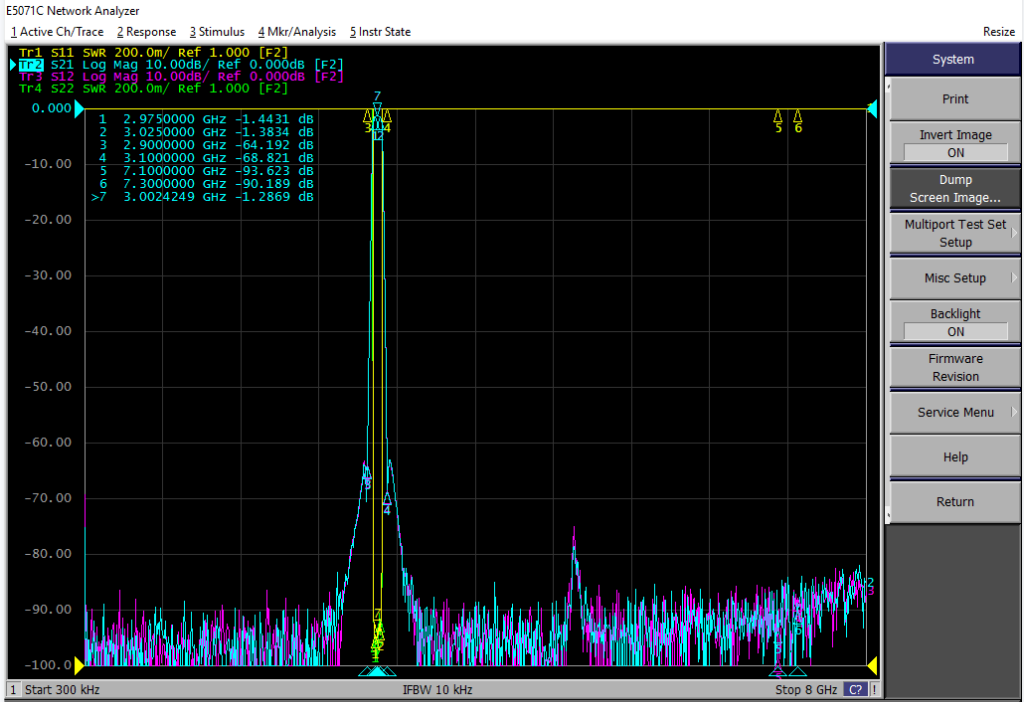Click the C? correction status indicator

(x=855, y=690)
